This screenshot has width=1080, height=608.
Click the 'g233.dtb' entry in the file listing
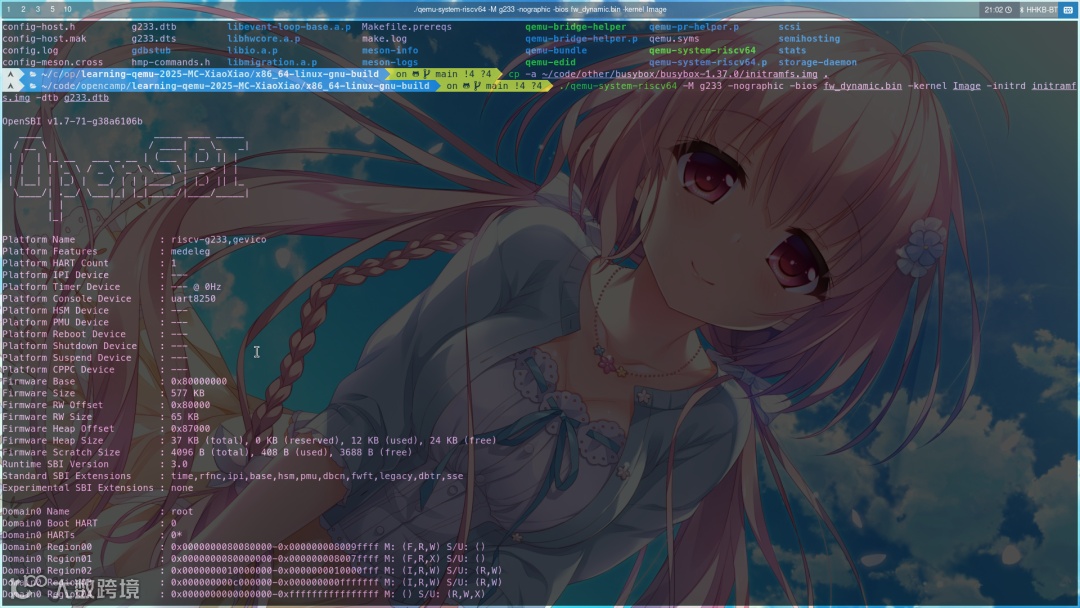tap(154, 27)
